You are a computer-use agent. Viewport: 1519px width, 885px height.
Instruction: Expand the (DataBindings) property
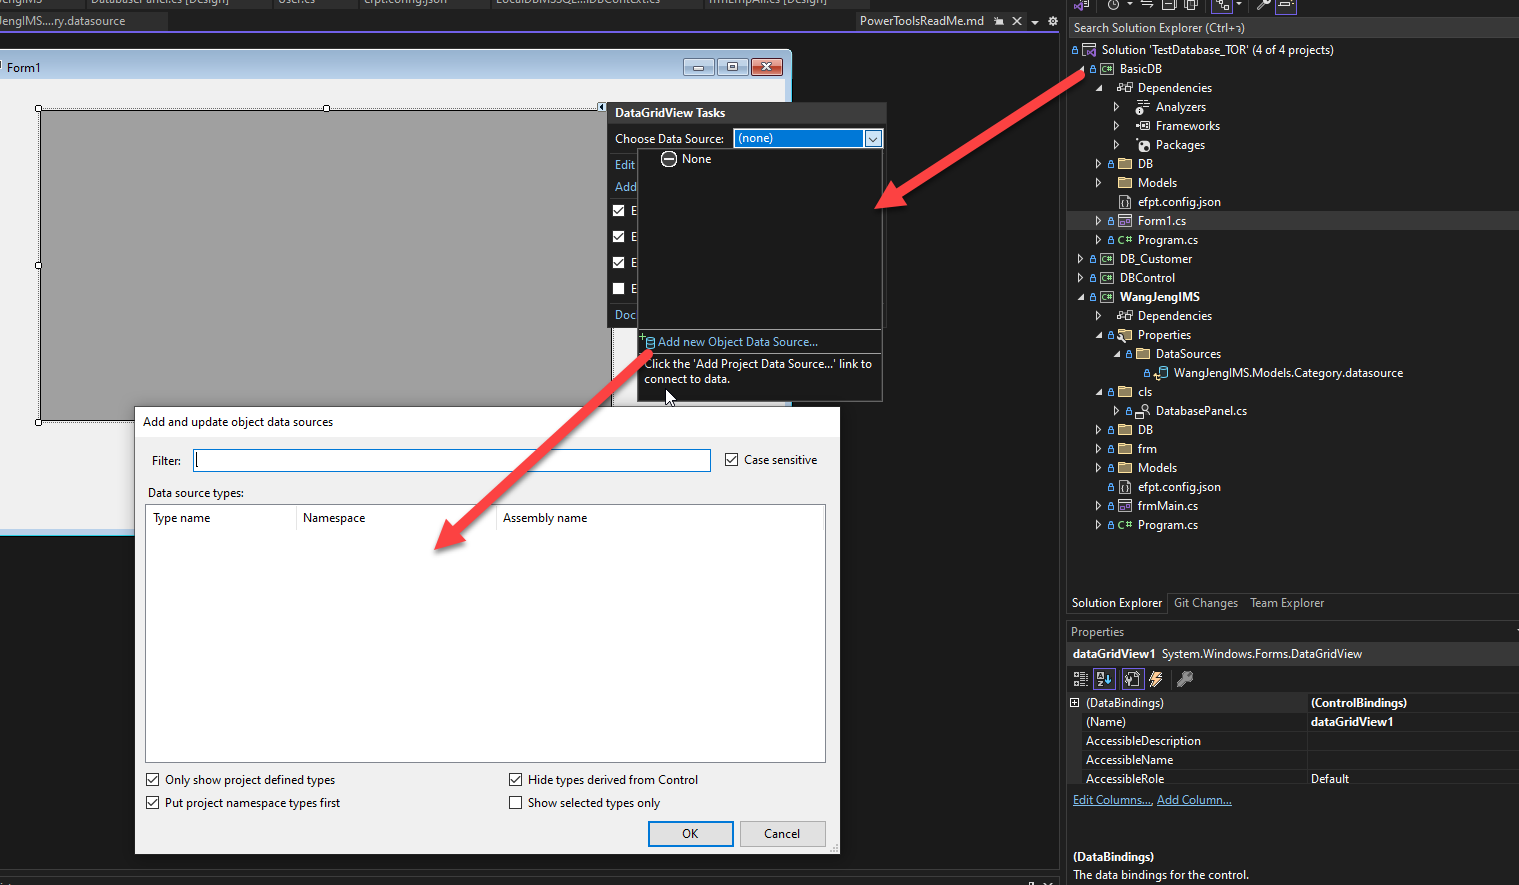click(x=1075, y=703)
